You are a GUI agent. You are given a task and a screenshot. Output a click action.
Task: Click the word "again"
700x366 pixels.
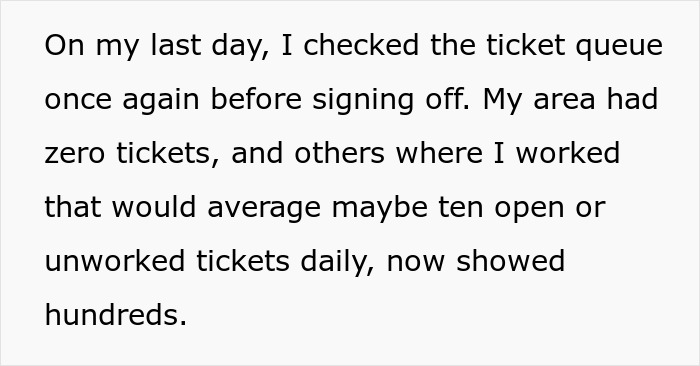161,100
